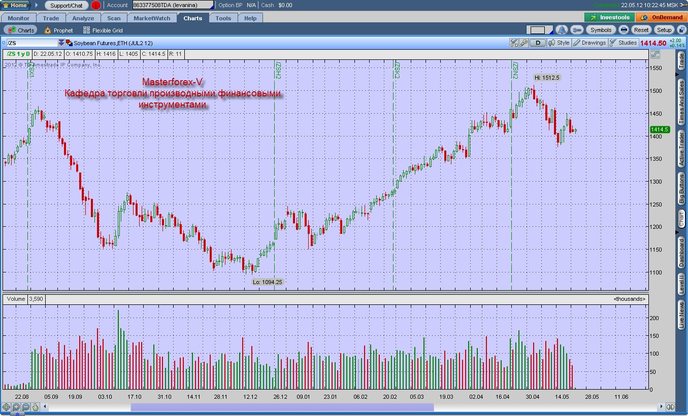Open the Drawings menu
The image size is (688, 416).
click(x=590, y=43)
